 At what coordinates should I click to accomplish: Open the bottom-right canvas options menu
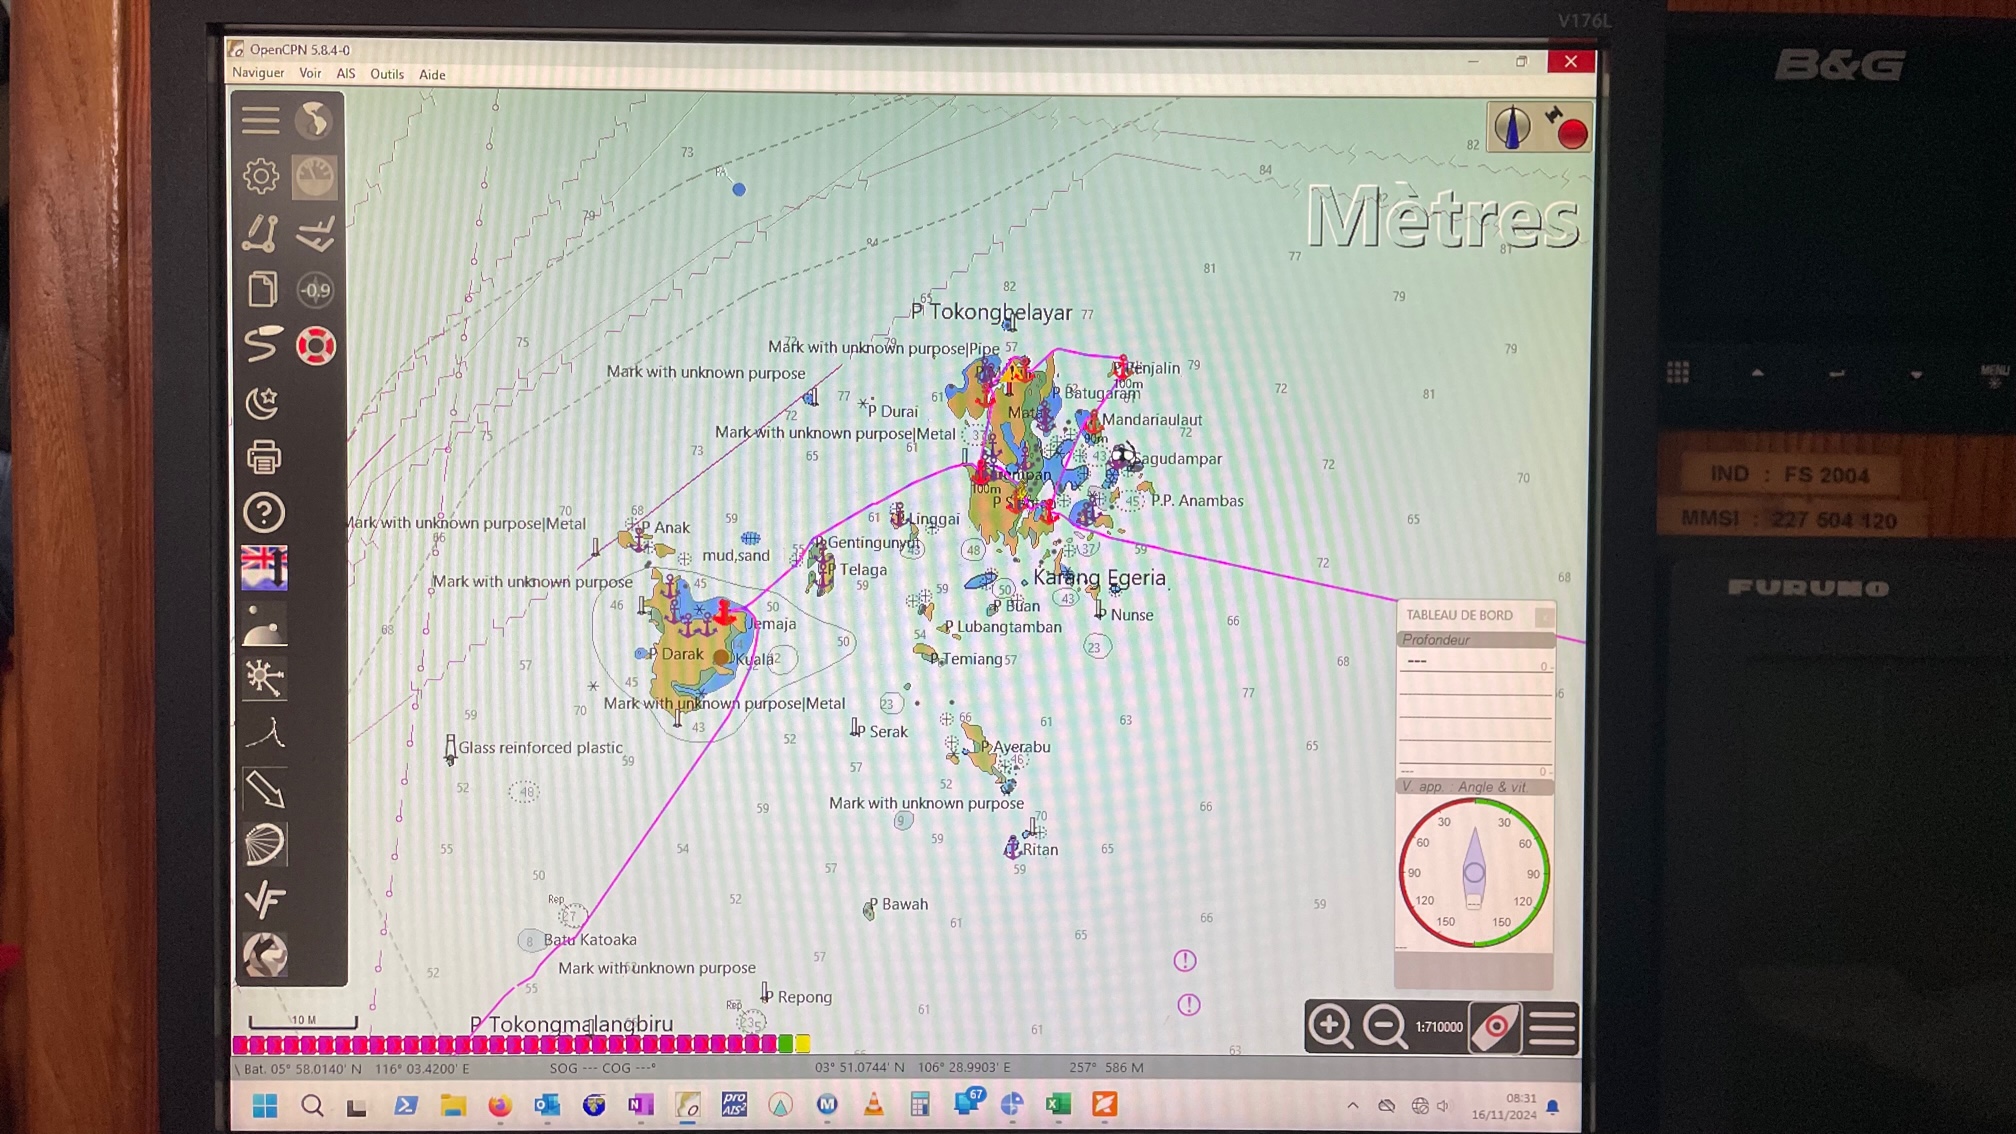pos(1552,1027)
